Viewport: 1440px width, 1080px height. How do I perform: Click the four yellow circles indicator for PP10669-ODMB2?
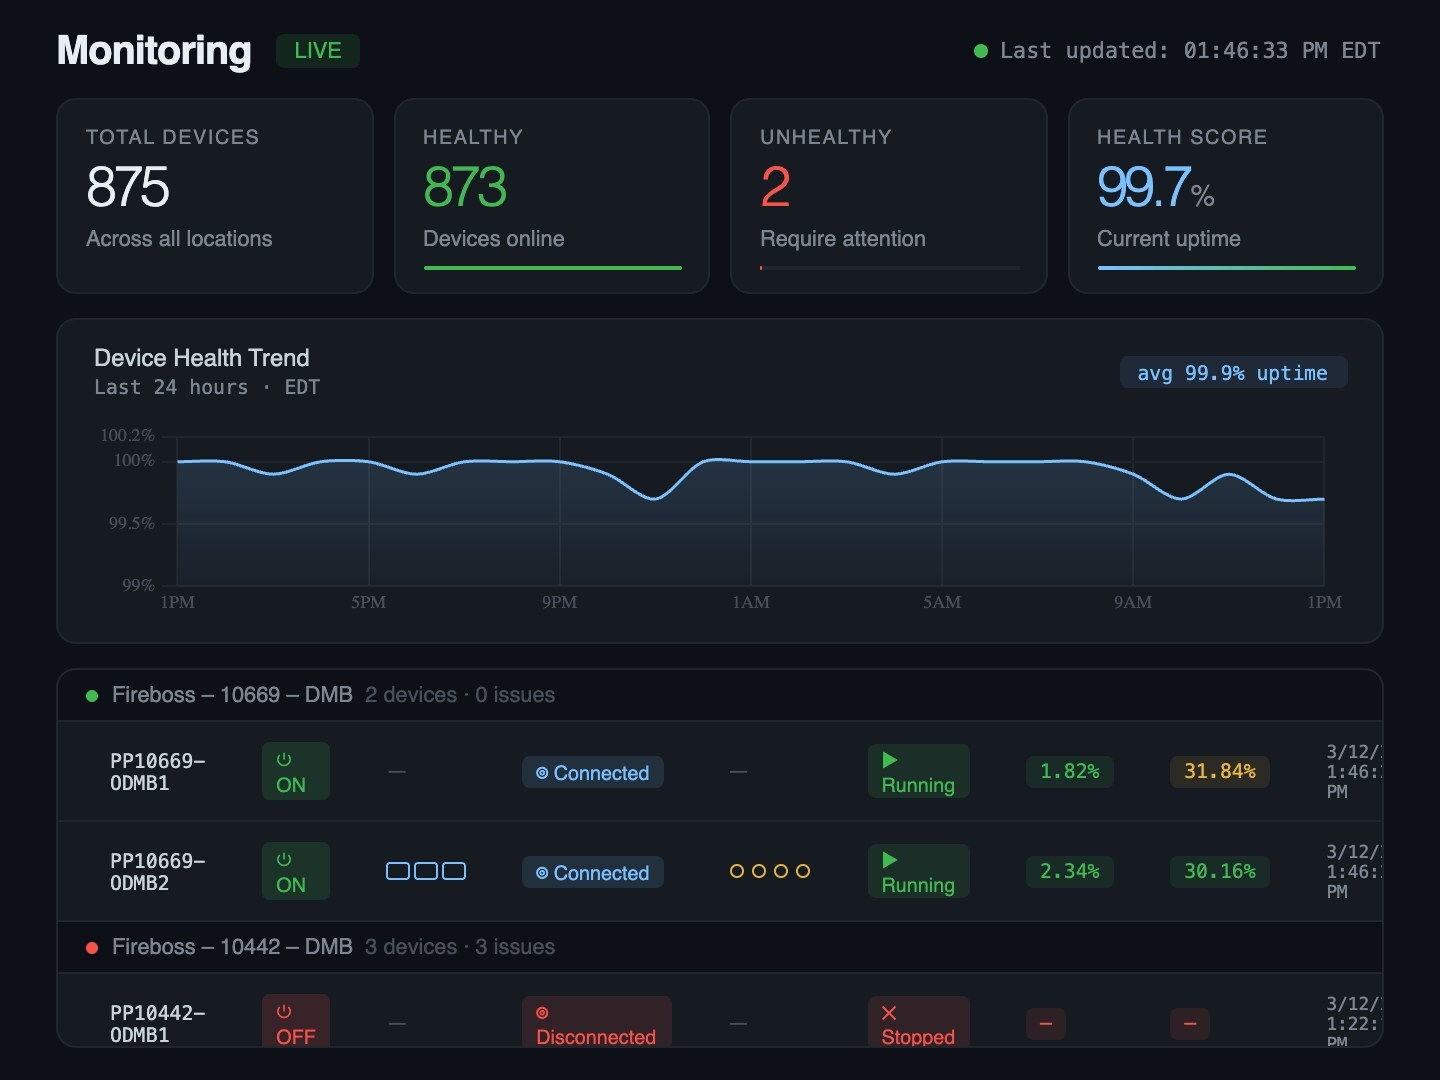point(769,871)
